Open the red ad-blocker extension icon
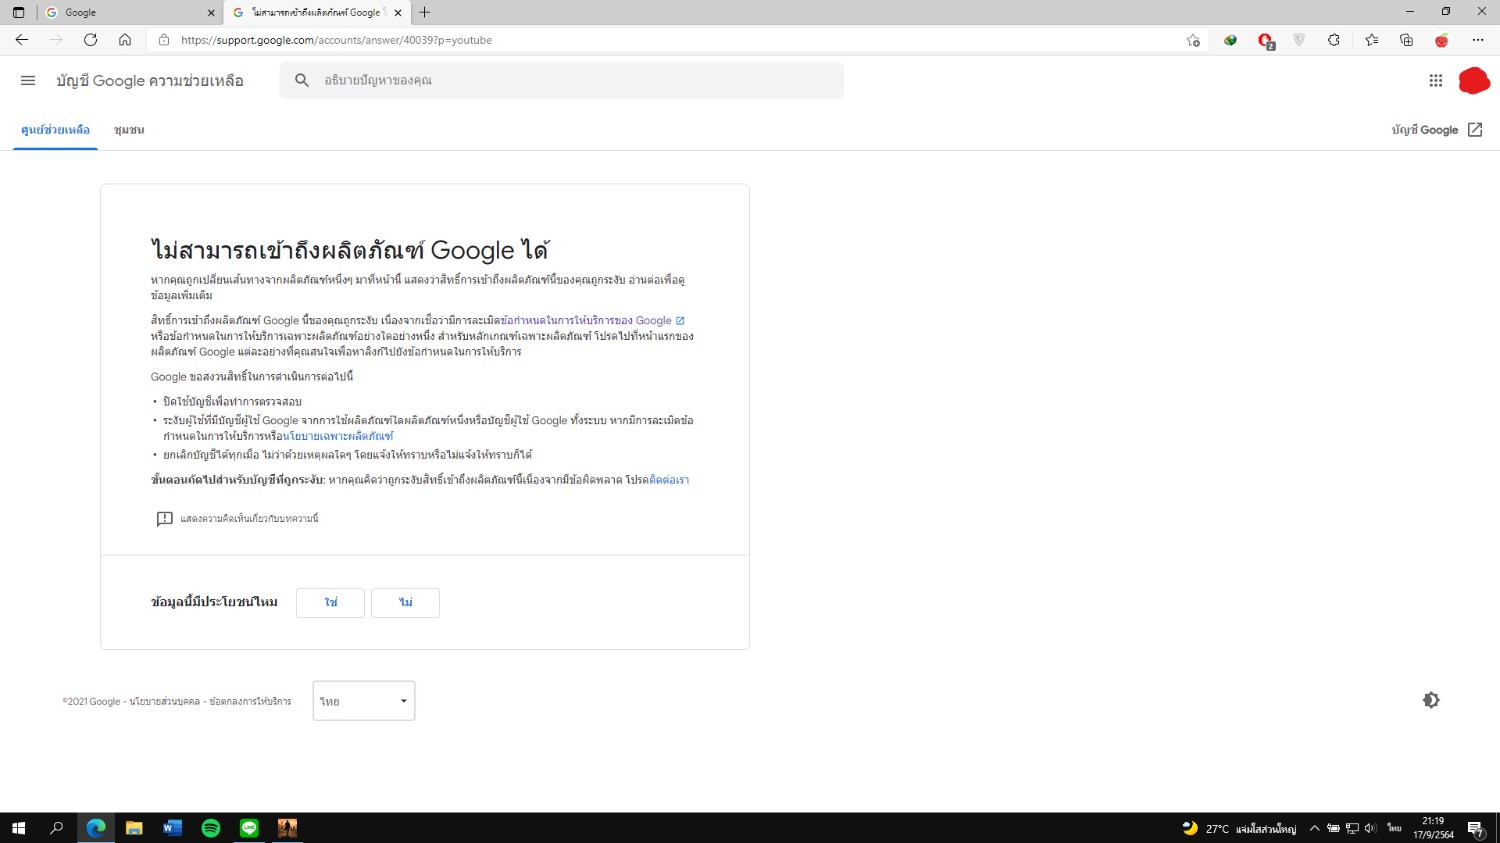This screenshot has width=1500, height=843. (x=1266, y=41)
